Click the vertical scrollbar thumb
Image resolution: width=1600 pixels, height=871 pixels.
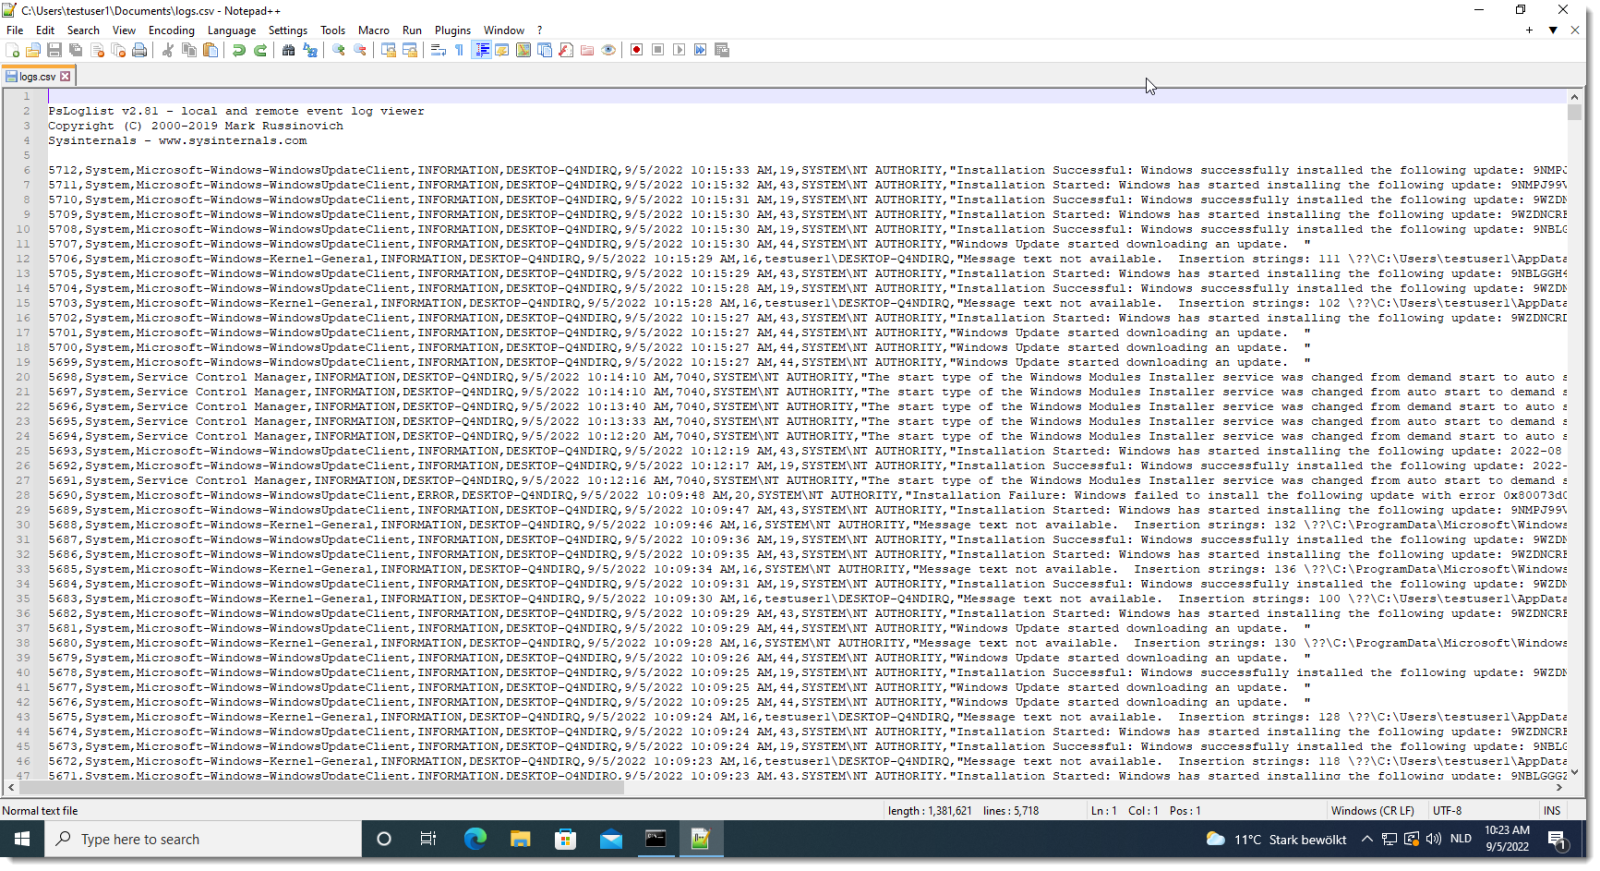tap(1574, 112)
